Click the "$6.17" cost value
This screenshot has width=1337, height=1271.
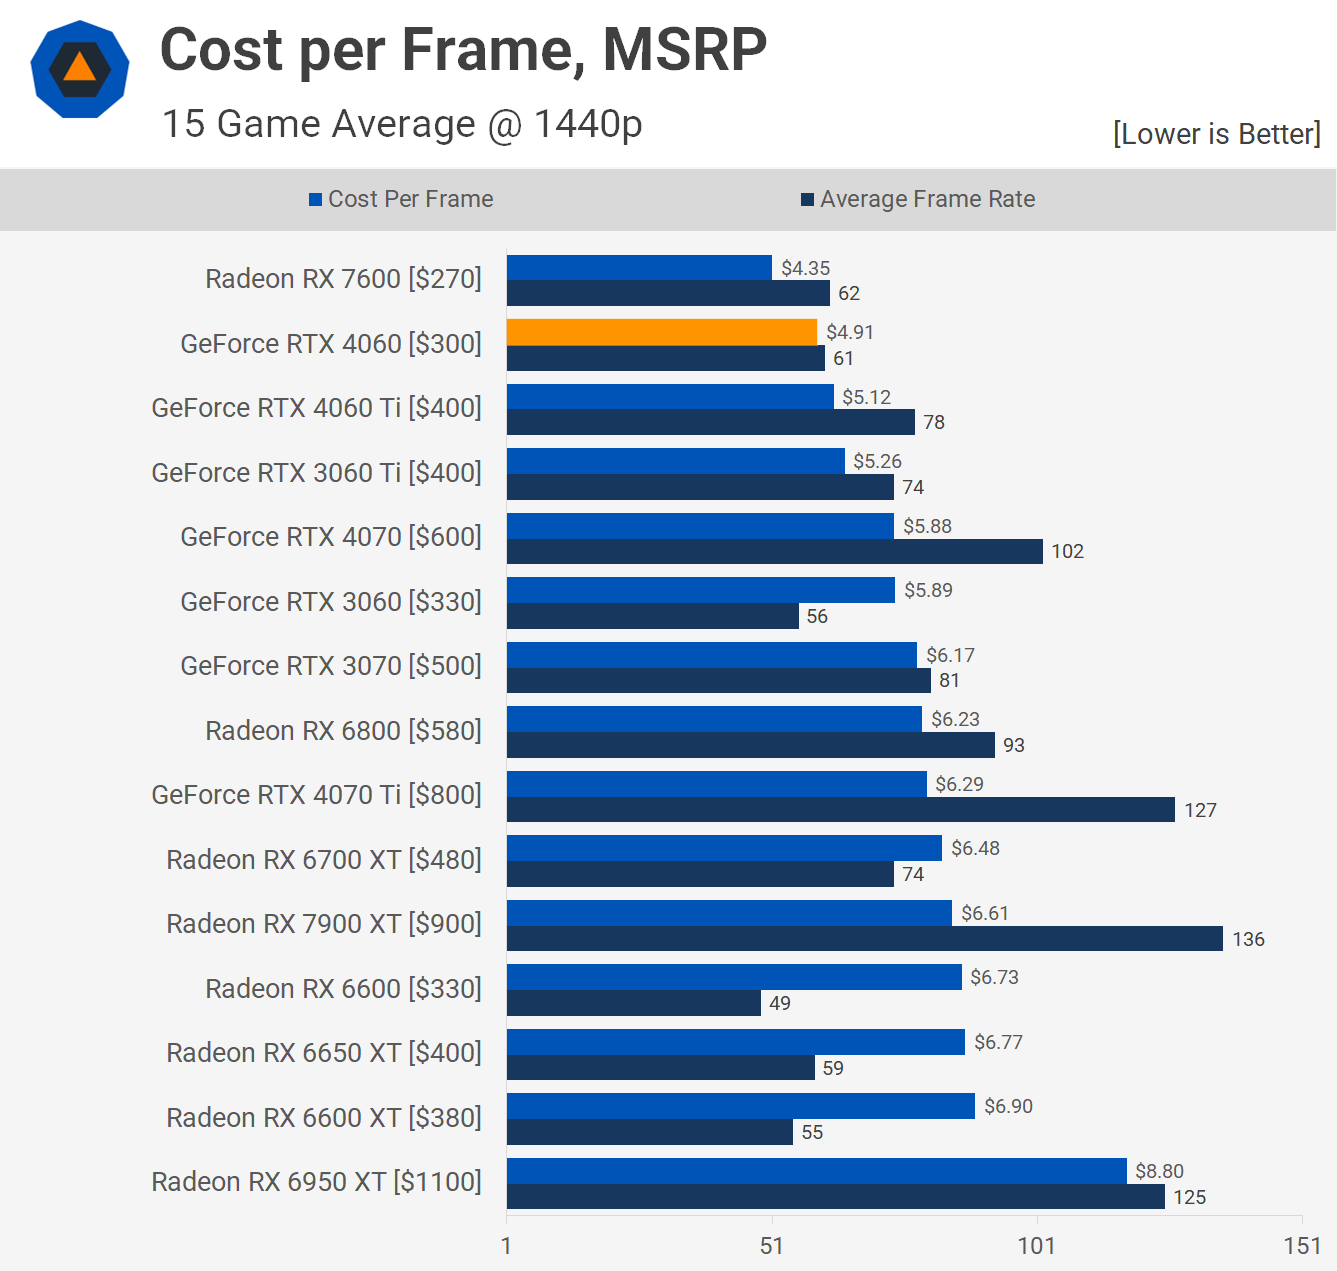tap(950, 655)
